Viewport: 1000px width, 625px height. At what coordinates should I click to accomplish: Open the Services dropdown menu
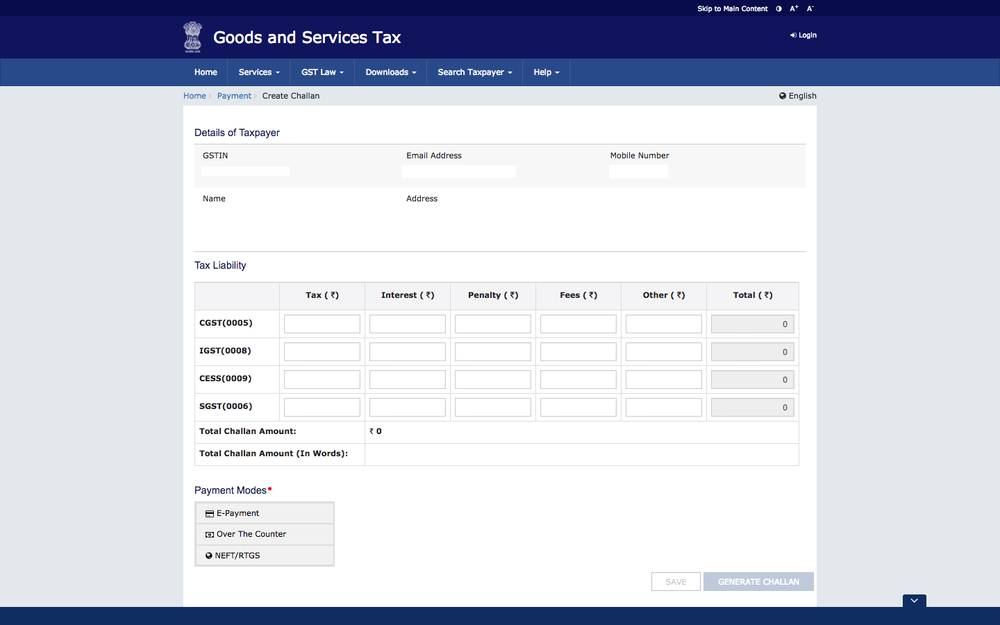pos(255,70)
